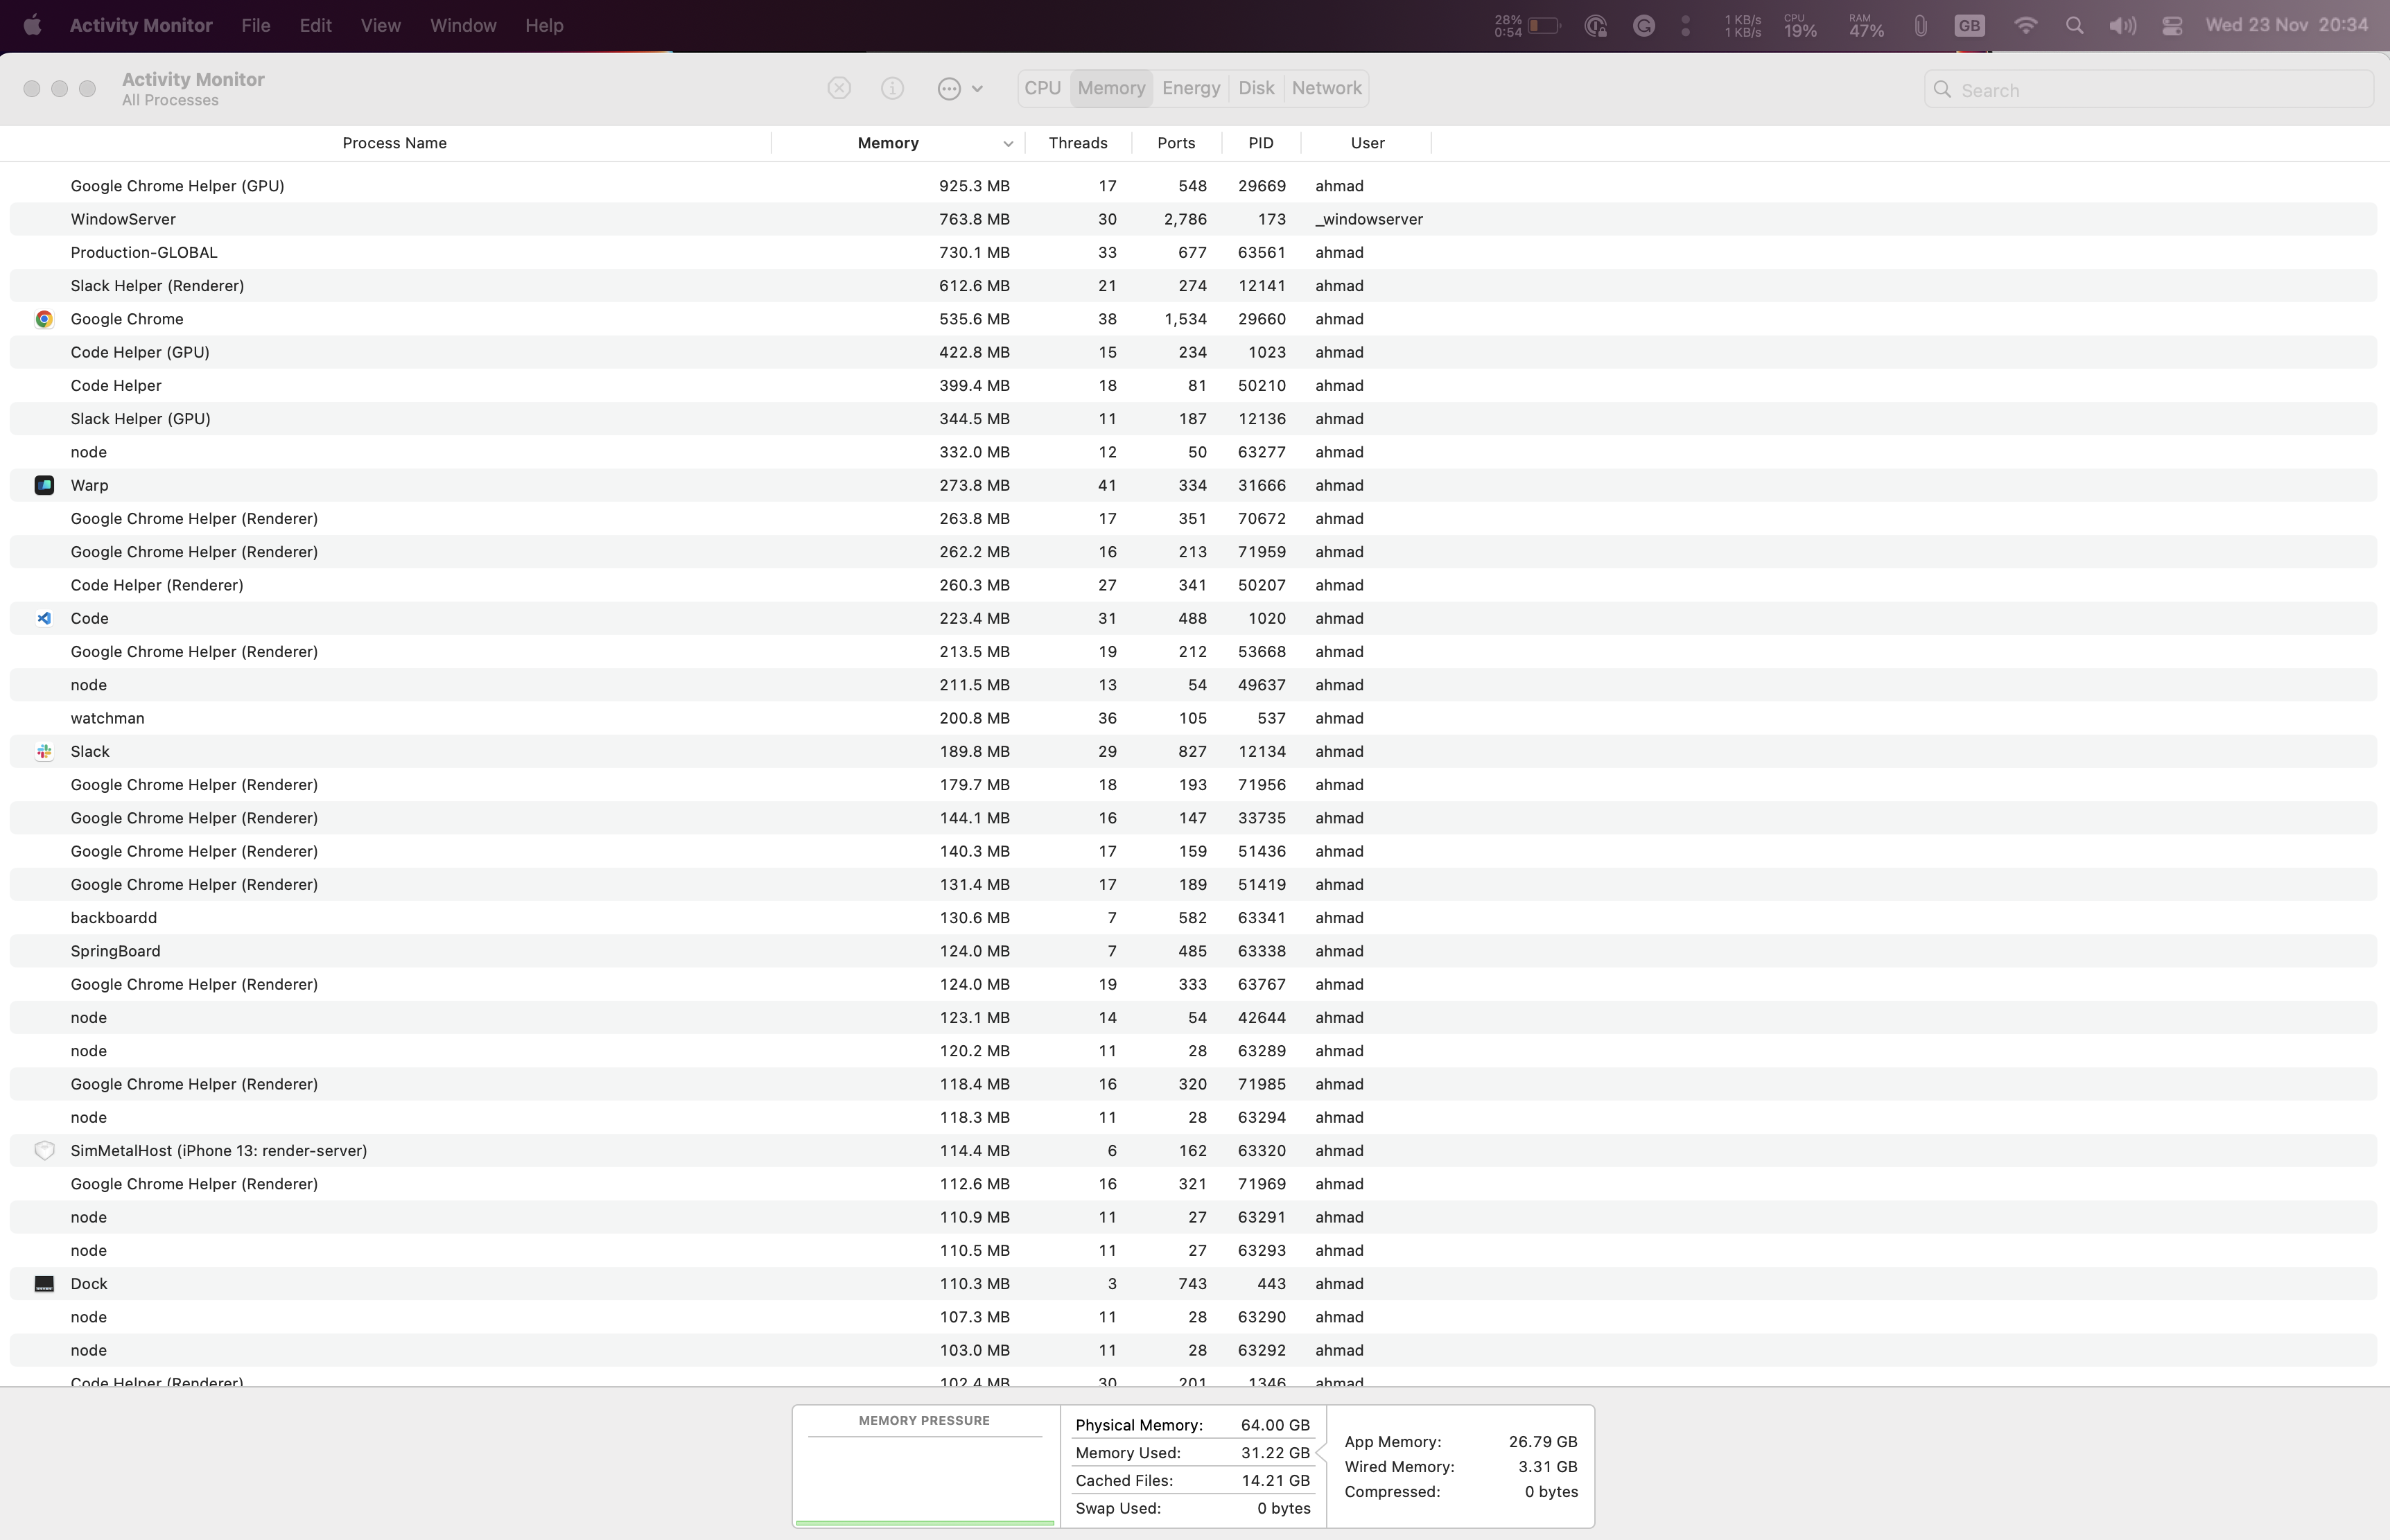The height and width of the screenshot is (1540, 2390).
Task: Click the date and time in menu bar
Action: pos(2286,25)
